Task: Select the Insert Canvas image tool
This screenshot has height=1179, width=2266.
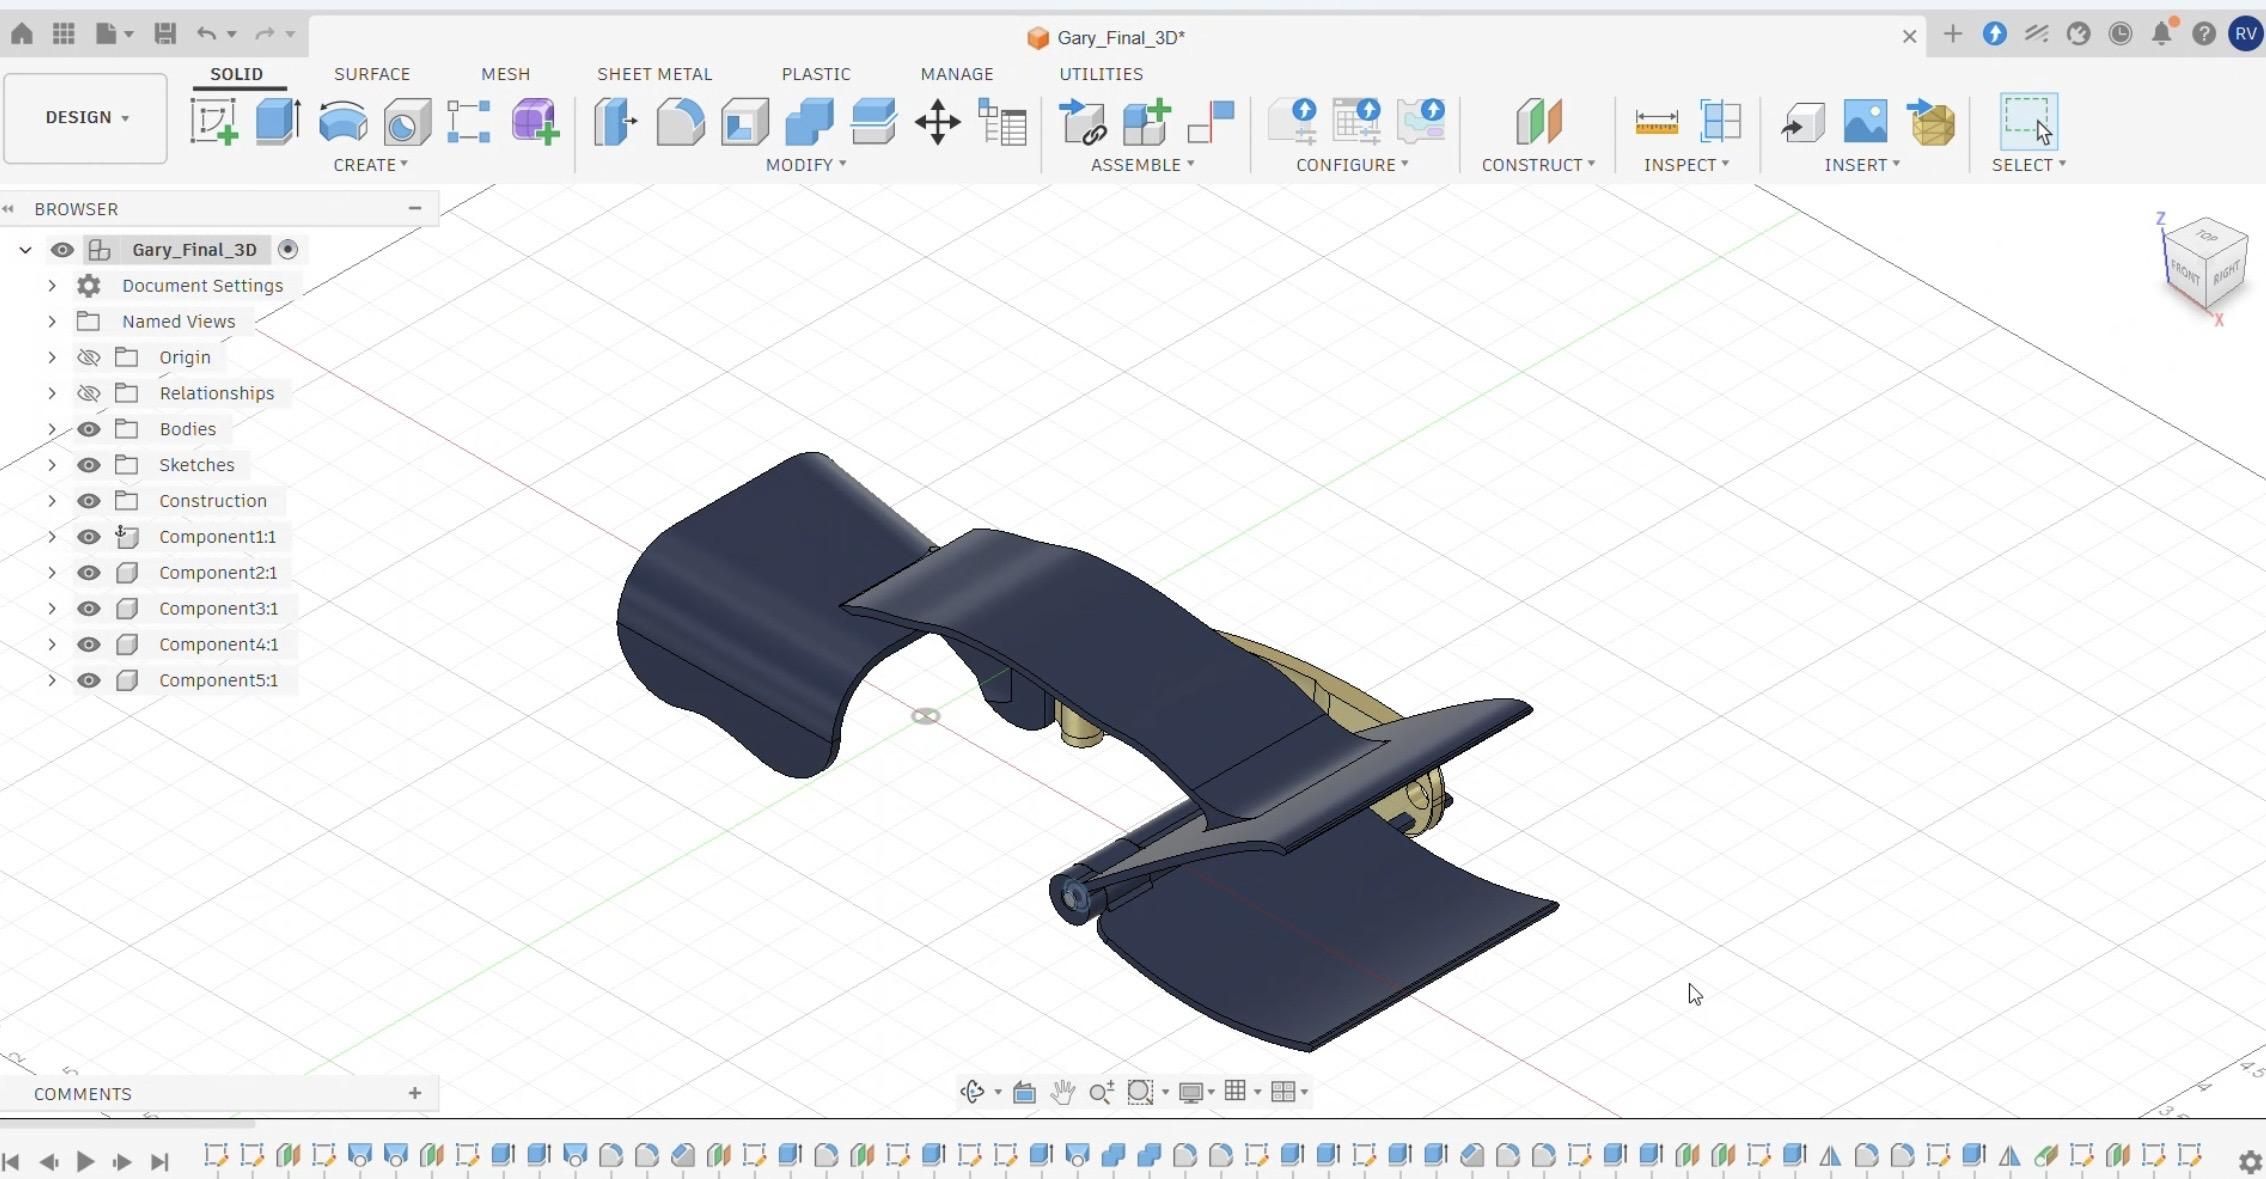Action: [x=1866, y=122]
